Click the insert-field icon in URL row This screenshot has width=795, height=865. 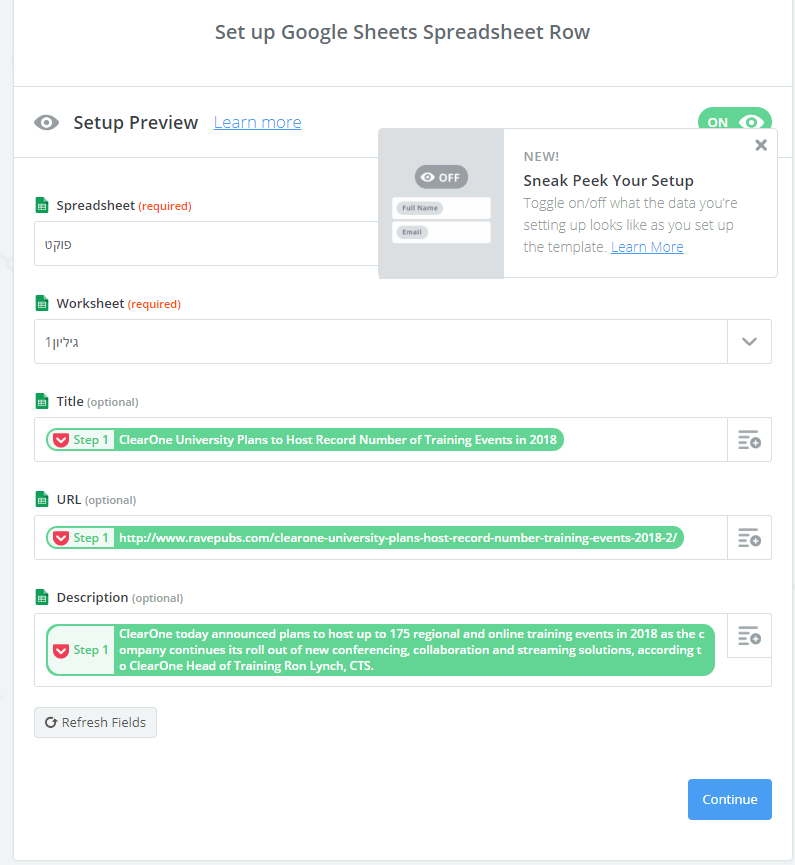point(749,538)
